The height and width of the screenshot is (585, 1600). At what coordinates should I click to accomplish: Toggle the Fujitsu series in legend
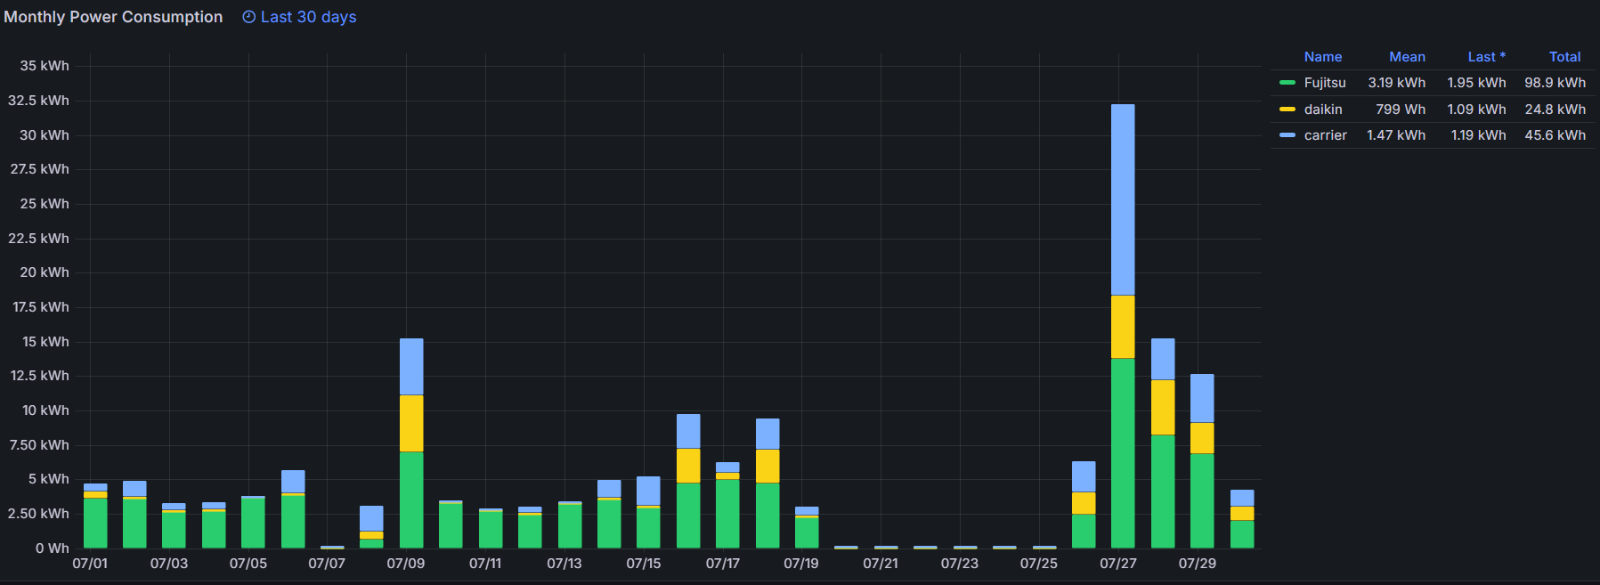(1325, 83)
